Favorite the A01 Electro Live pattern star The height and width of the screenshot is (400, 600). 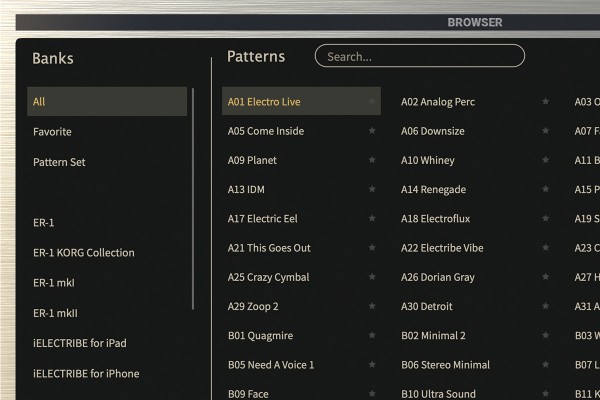click(372, 102)
